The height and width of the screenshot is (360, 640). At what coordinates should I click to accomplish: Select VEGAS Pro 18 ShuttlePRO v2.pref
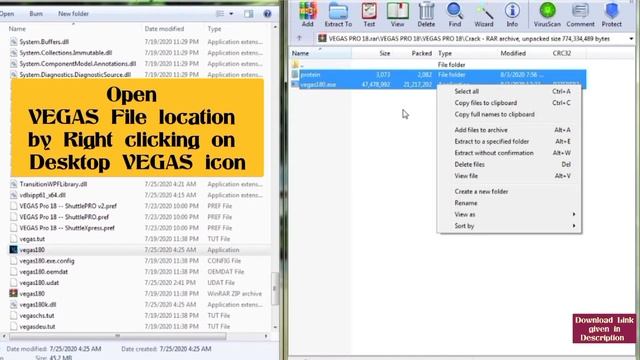(68, 206)
